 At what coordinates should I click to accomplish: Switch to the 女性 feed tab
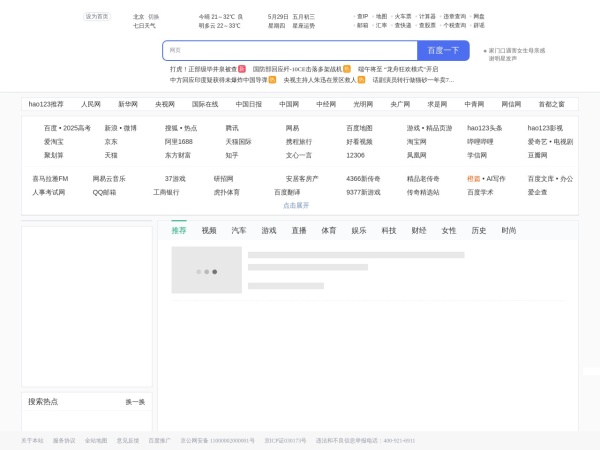point(449,230)
